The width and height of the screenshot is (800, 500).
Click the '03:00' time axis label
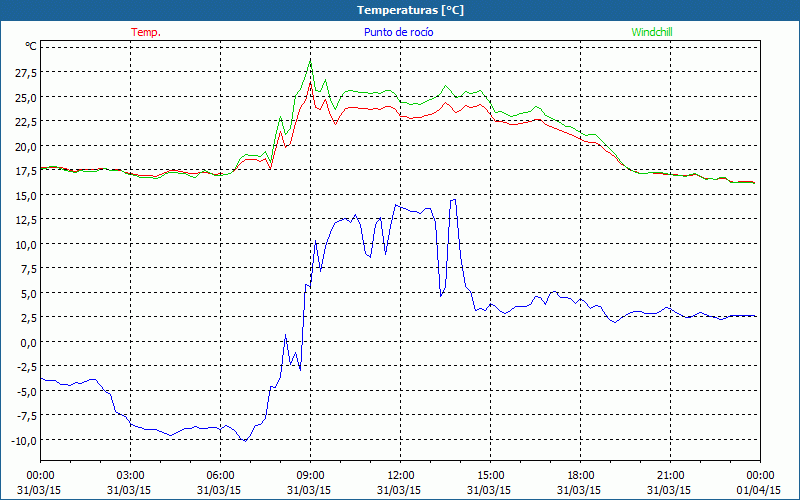click(130, 476)
